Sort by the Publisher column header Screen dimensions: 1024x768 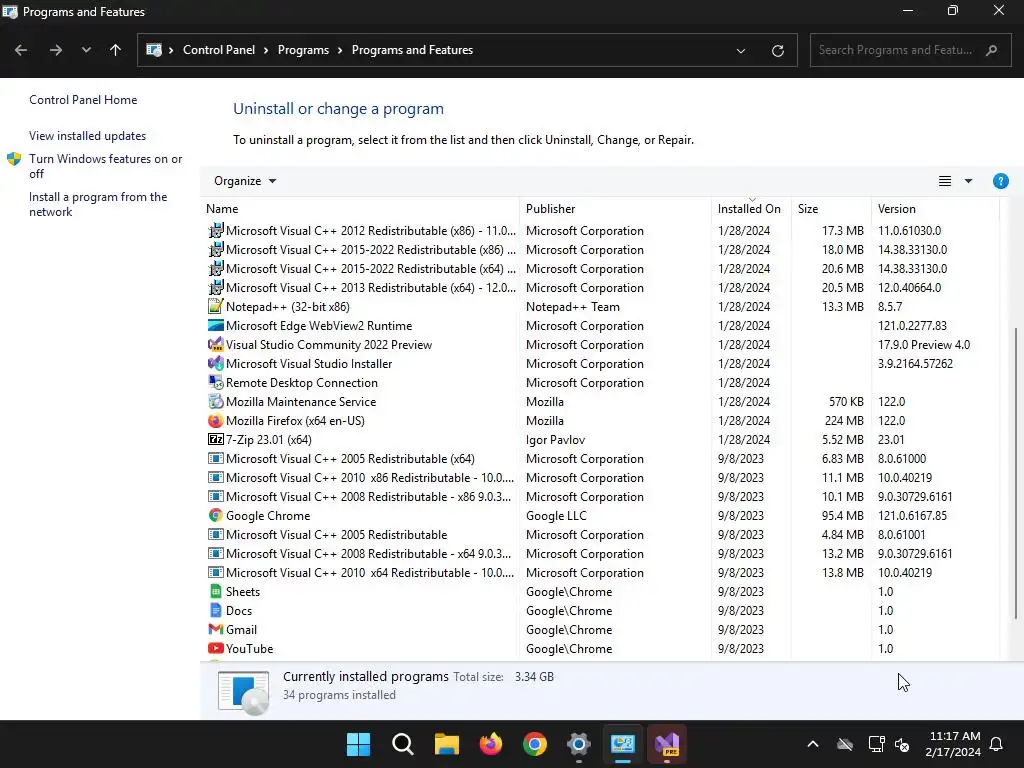tap(615, 209)
